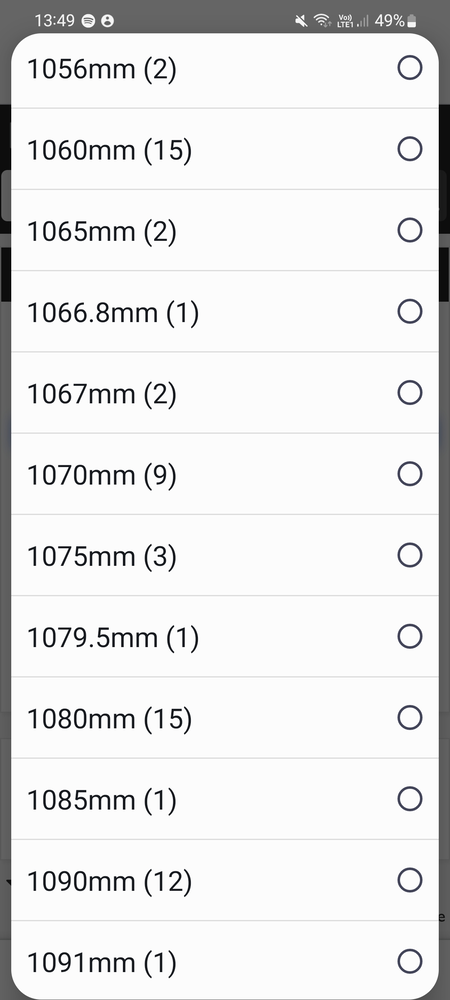Image resolution: width=450 pixels, height=1000 pixels.
Task: Select the 1090mm (12) radio option
Action: click(x=410, y=880)
